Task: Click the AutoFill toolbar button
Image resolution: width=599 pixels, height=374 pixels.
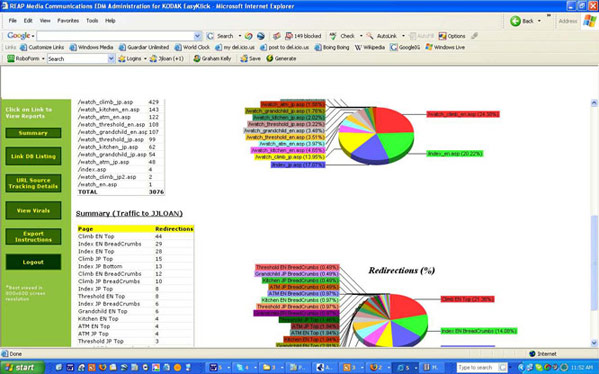Action: [422, 36]
